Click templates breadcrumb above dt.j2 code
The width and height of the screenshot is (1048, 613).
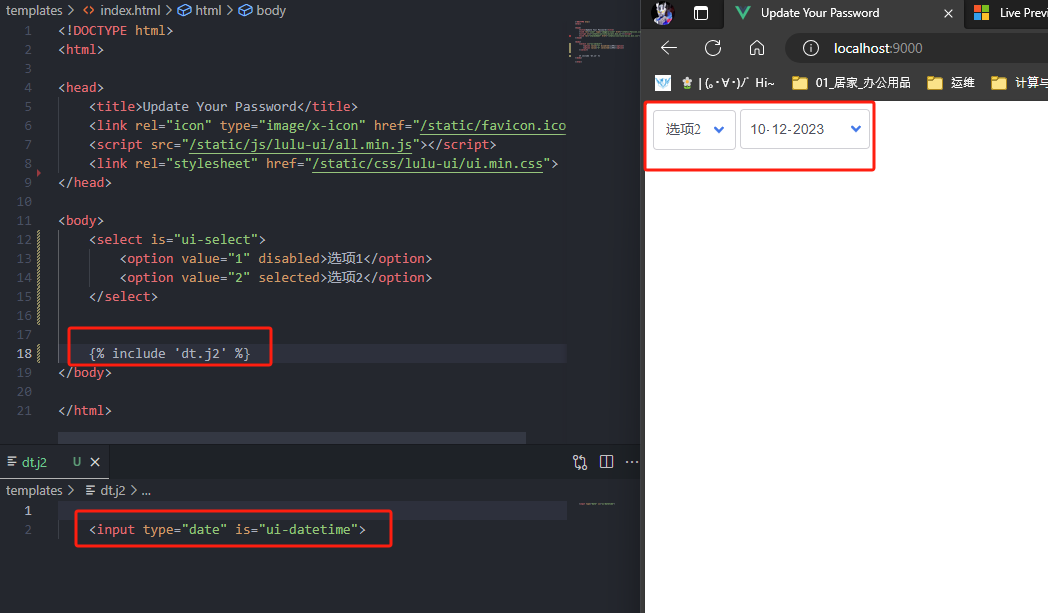[x=34, y=491]
